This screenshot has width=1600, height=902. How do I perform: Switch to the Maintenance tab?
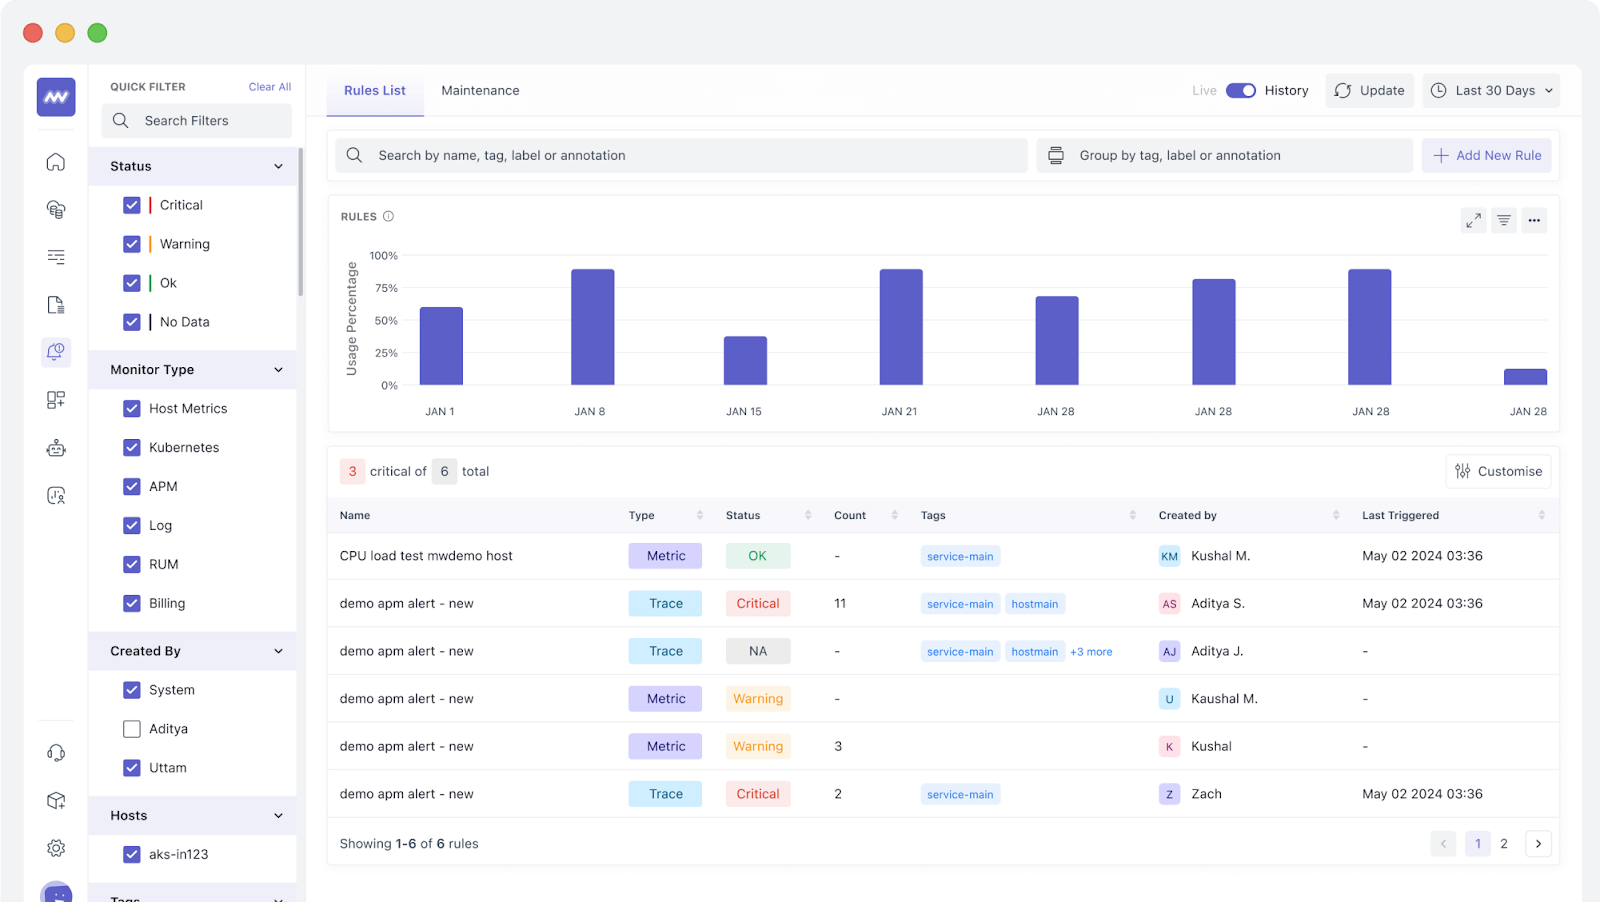(x=480, y=90)
